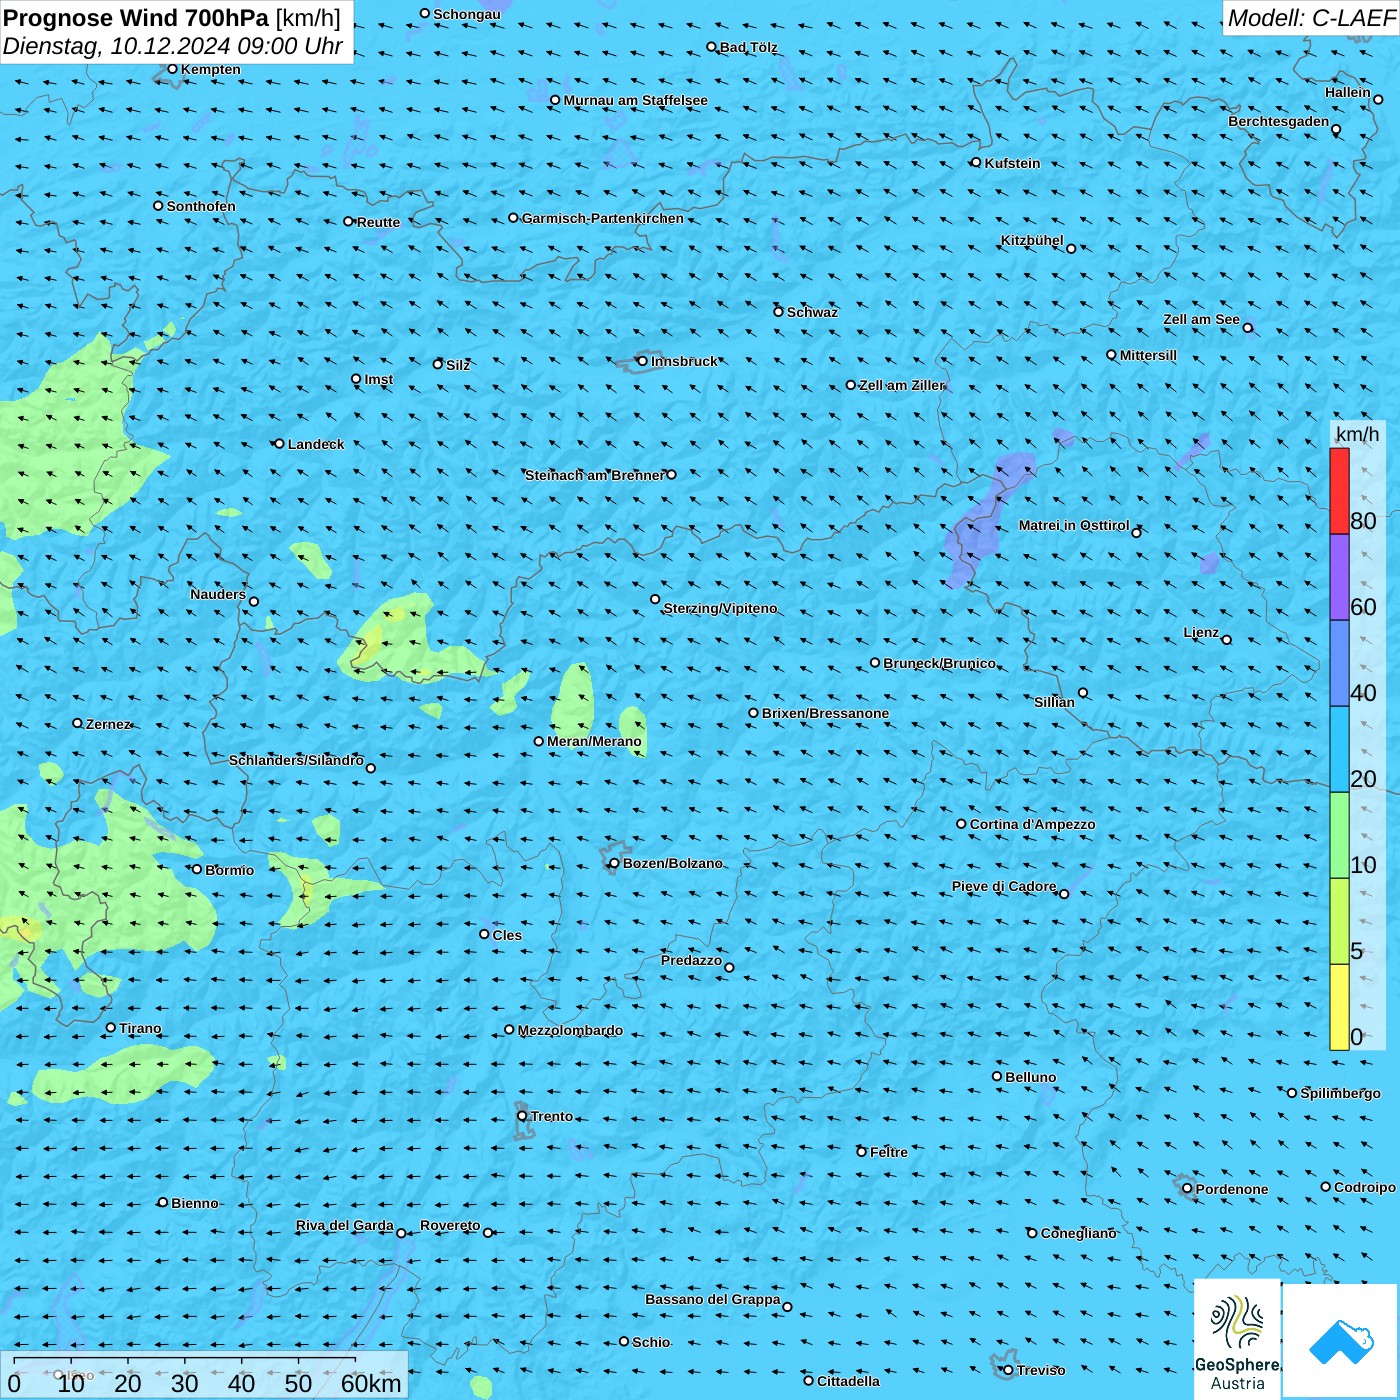Click the Zell am See label
1400x1400 pixels.
[1201, 320]
